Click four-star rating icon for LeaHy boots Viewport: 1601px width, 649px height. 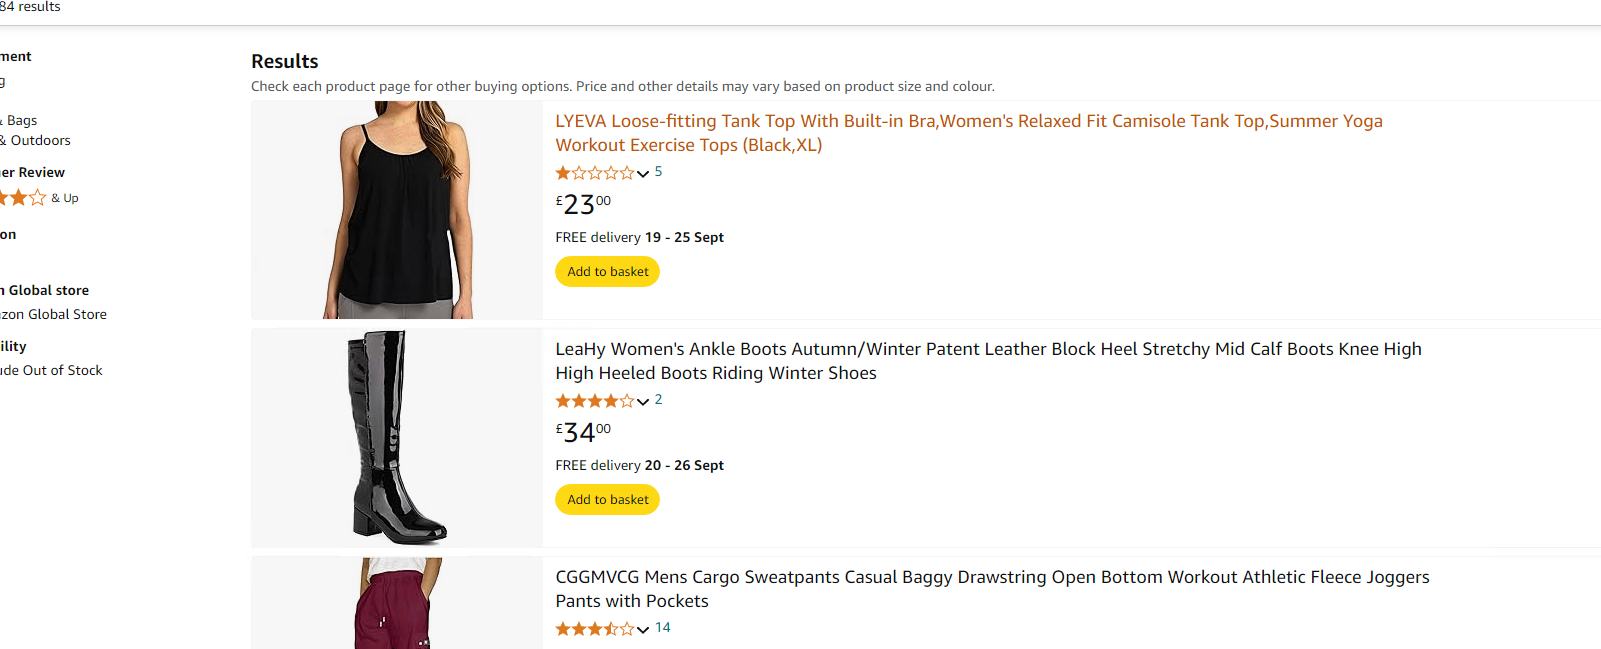tap(594, 401)
